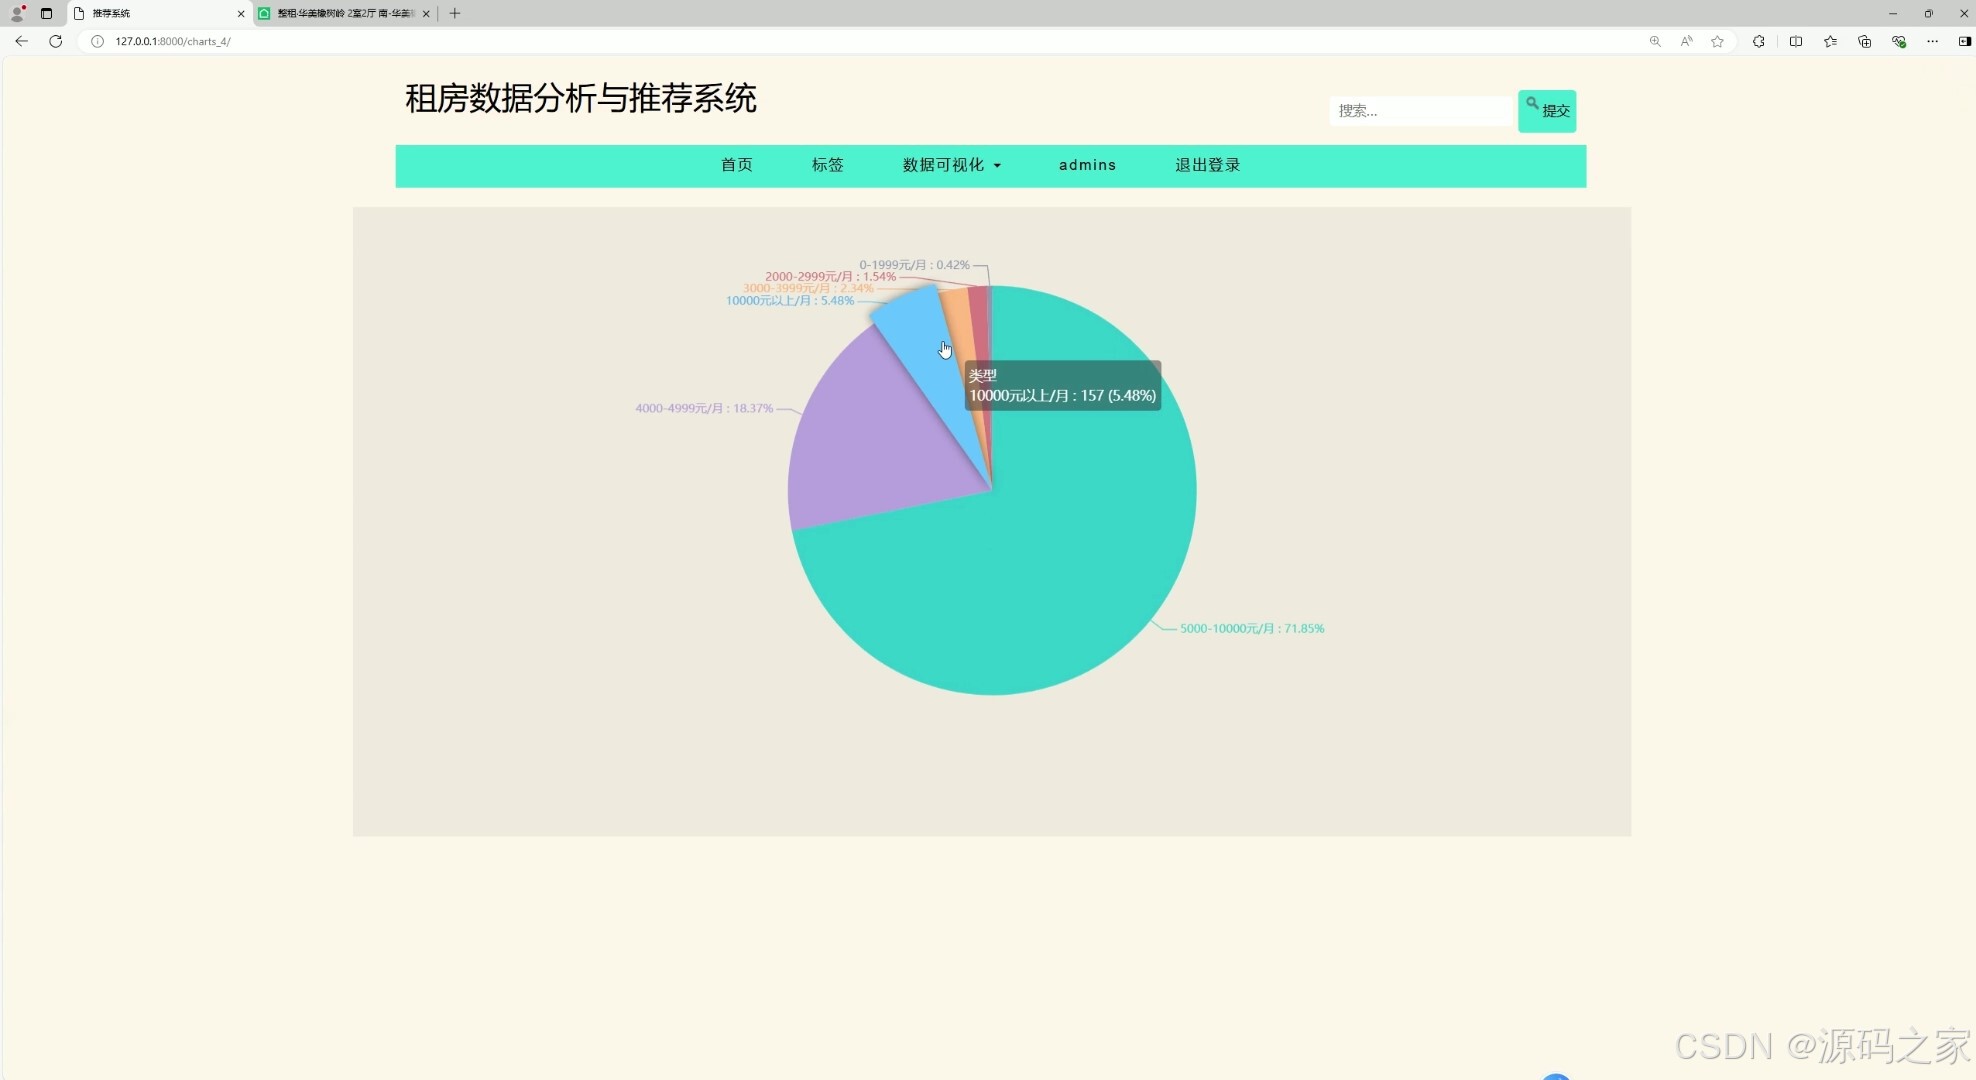Image resolution: width=1976 pixels, height=1080 pixels.
Task: Click the 首页 navigation menu item
Action: pos(735,165)
